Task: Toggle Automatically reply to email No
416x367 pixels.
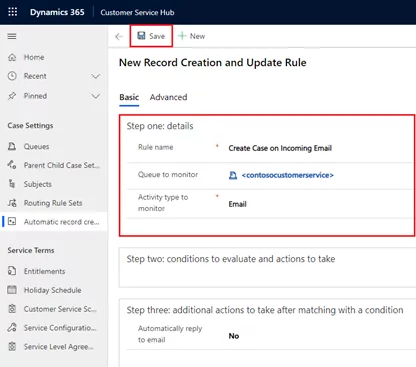Action: [234, 336]
